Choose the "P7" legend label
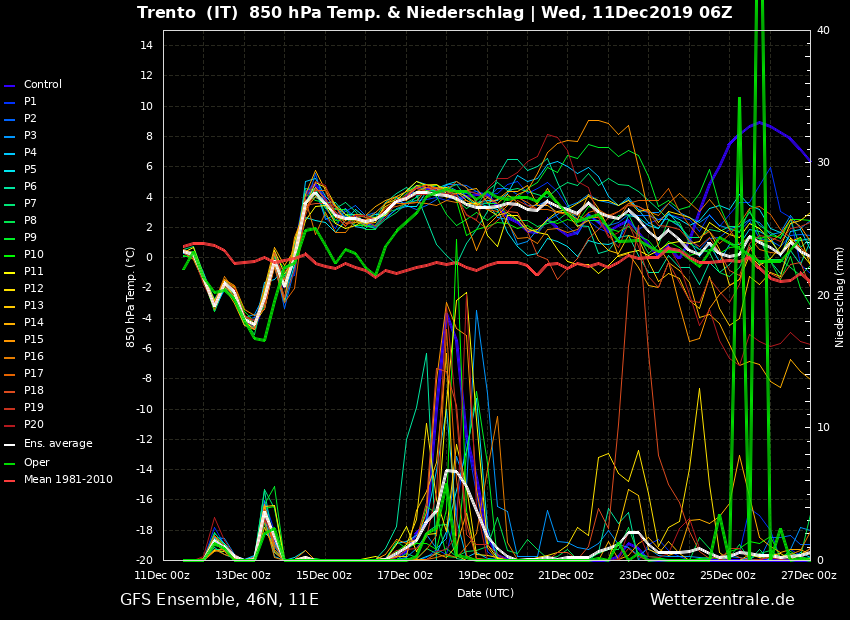Viewport: 850px width, 620px height. (x=30, y=203)
